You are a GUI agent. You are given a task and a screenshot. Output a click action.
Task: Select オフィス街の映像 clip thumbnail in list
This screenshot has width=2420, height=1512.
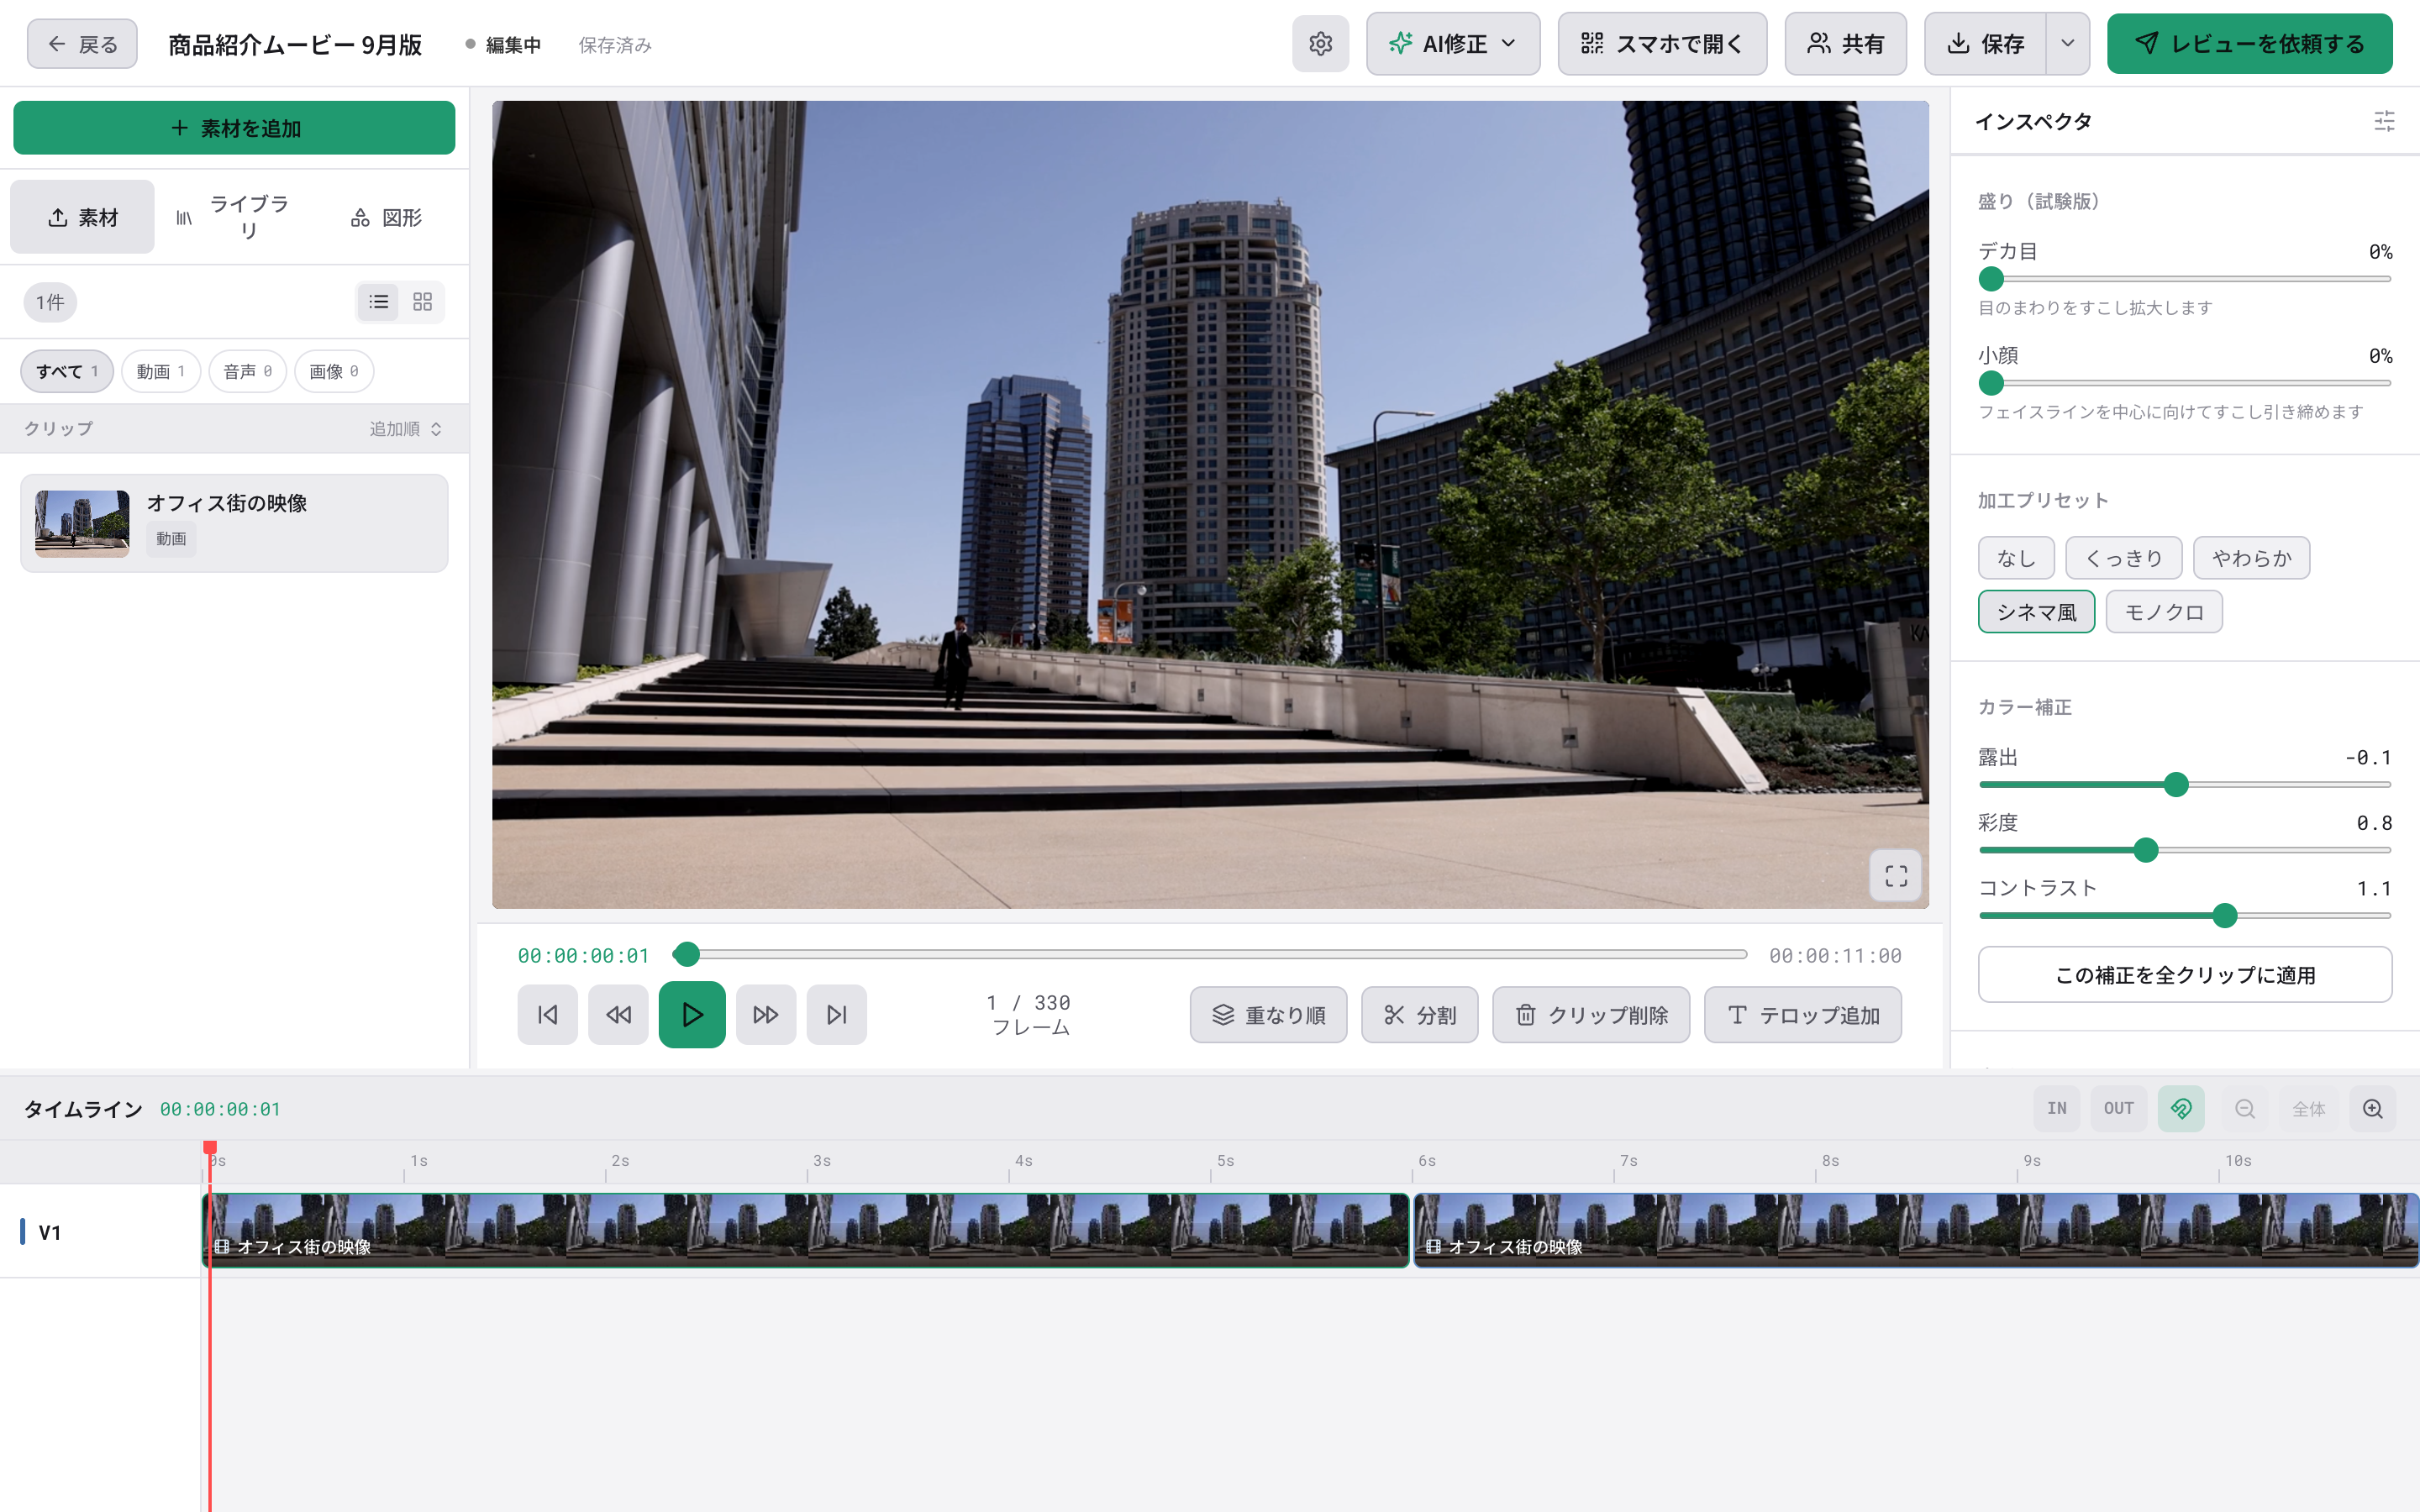click(x=82, y=523)
